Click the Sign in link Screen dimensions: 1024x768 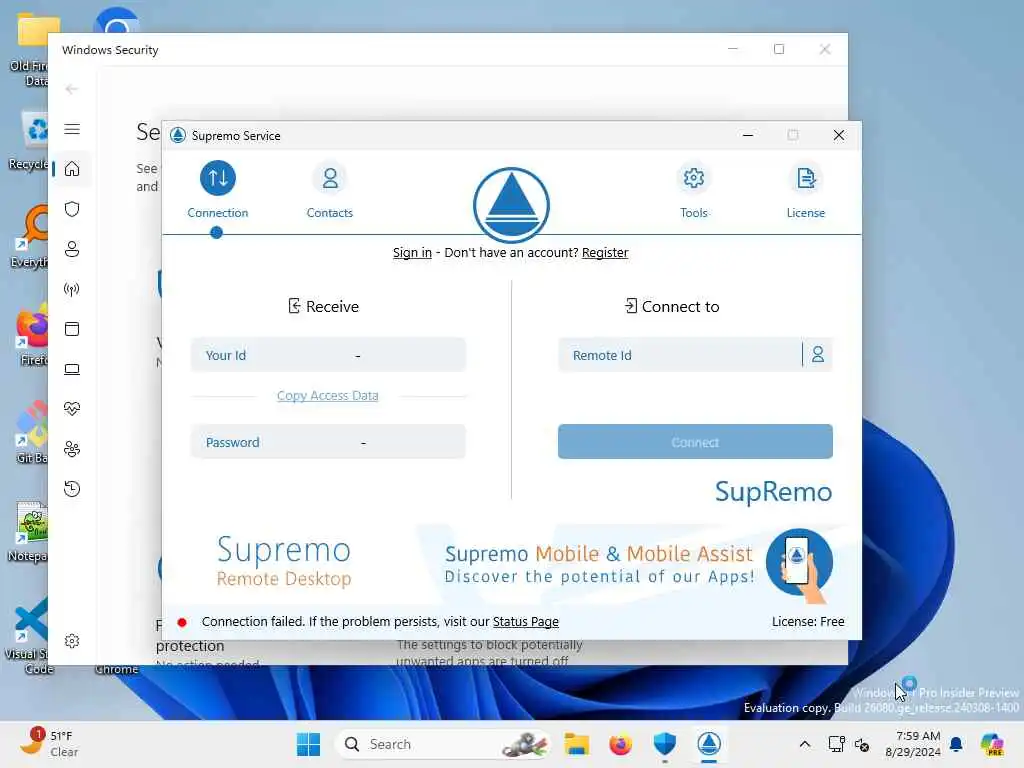(412, 252)
